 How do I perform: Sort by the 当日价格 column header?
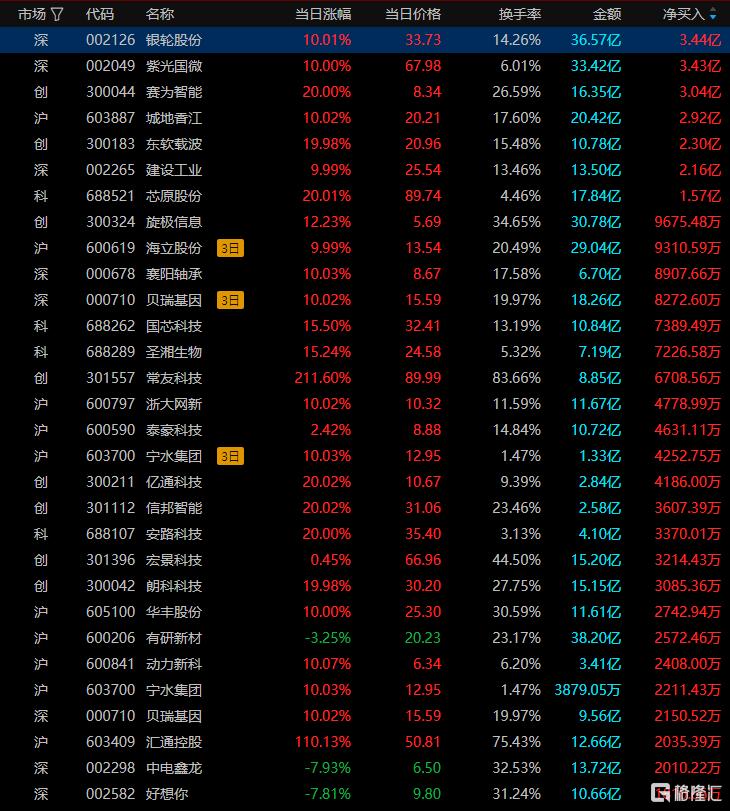pyautogui.click(x=413, y=14)
